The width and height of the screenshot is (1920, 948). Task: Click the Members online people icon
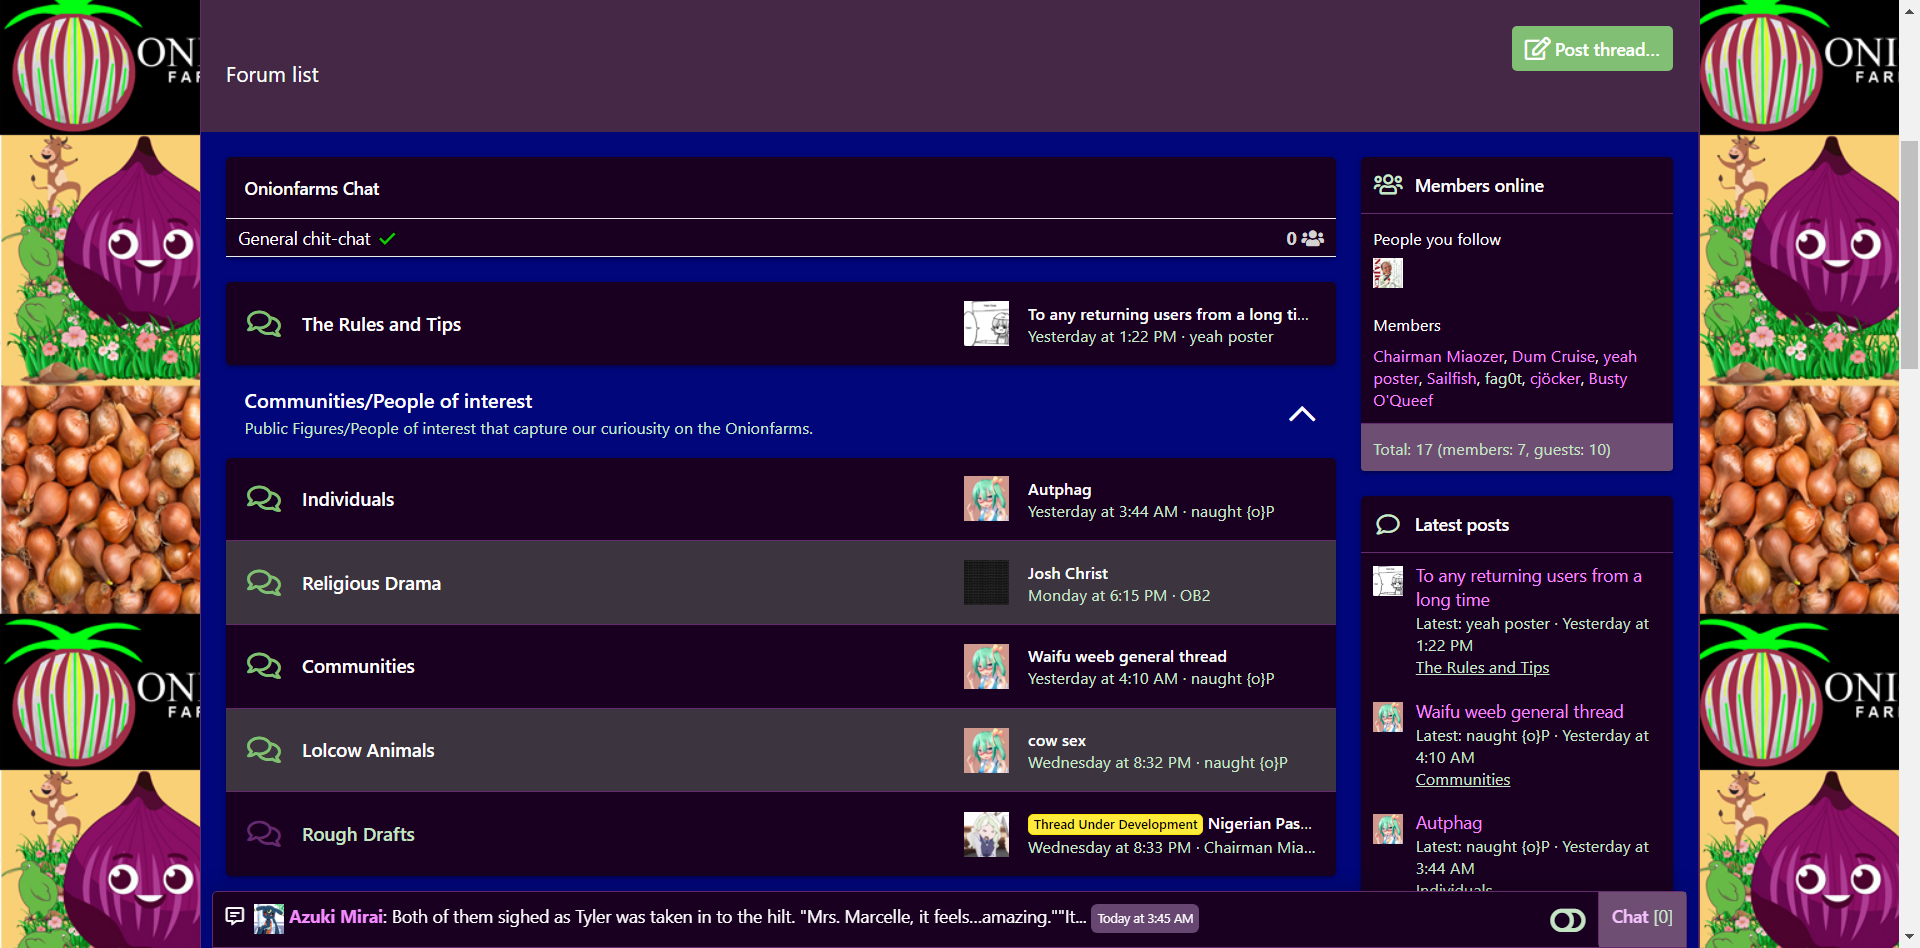pyautogui.click(x=1388, y=185)
